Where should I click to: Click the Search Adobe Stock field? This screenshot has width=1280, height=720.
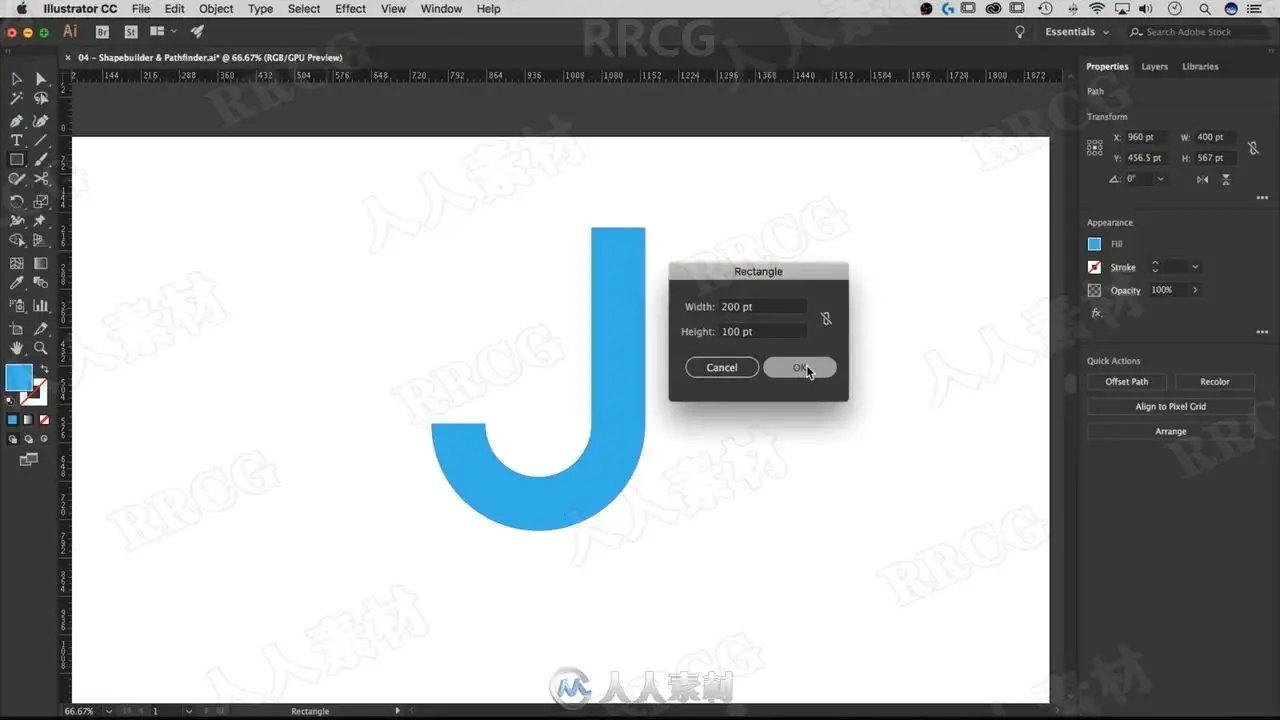pyautogui.click(x=1198, y=32)
